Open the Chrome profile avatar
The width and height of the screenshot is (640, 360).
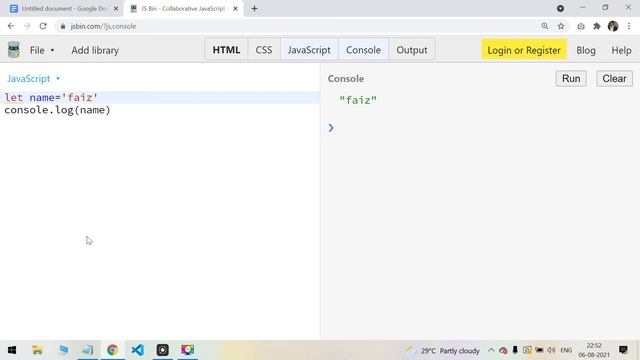613,26
